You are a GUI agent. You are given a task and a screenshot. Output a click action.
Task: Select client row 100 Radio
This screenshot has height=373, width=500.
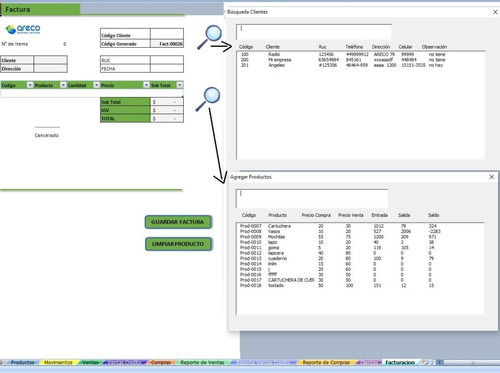click(360, 54)
